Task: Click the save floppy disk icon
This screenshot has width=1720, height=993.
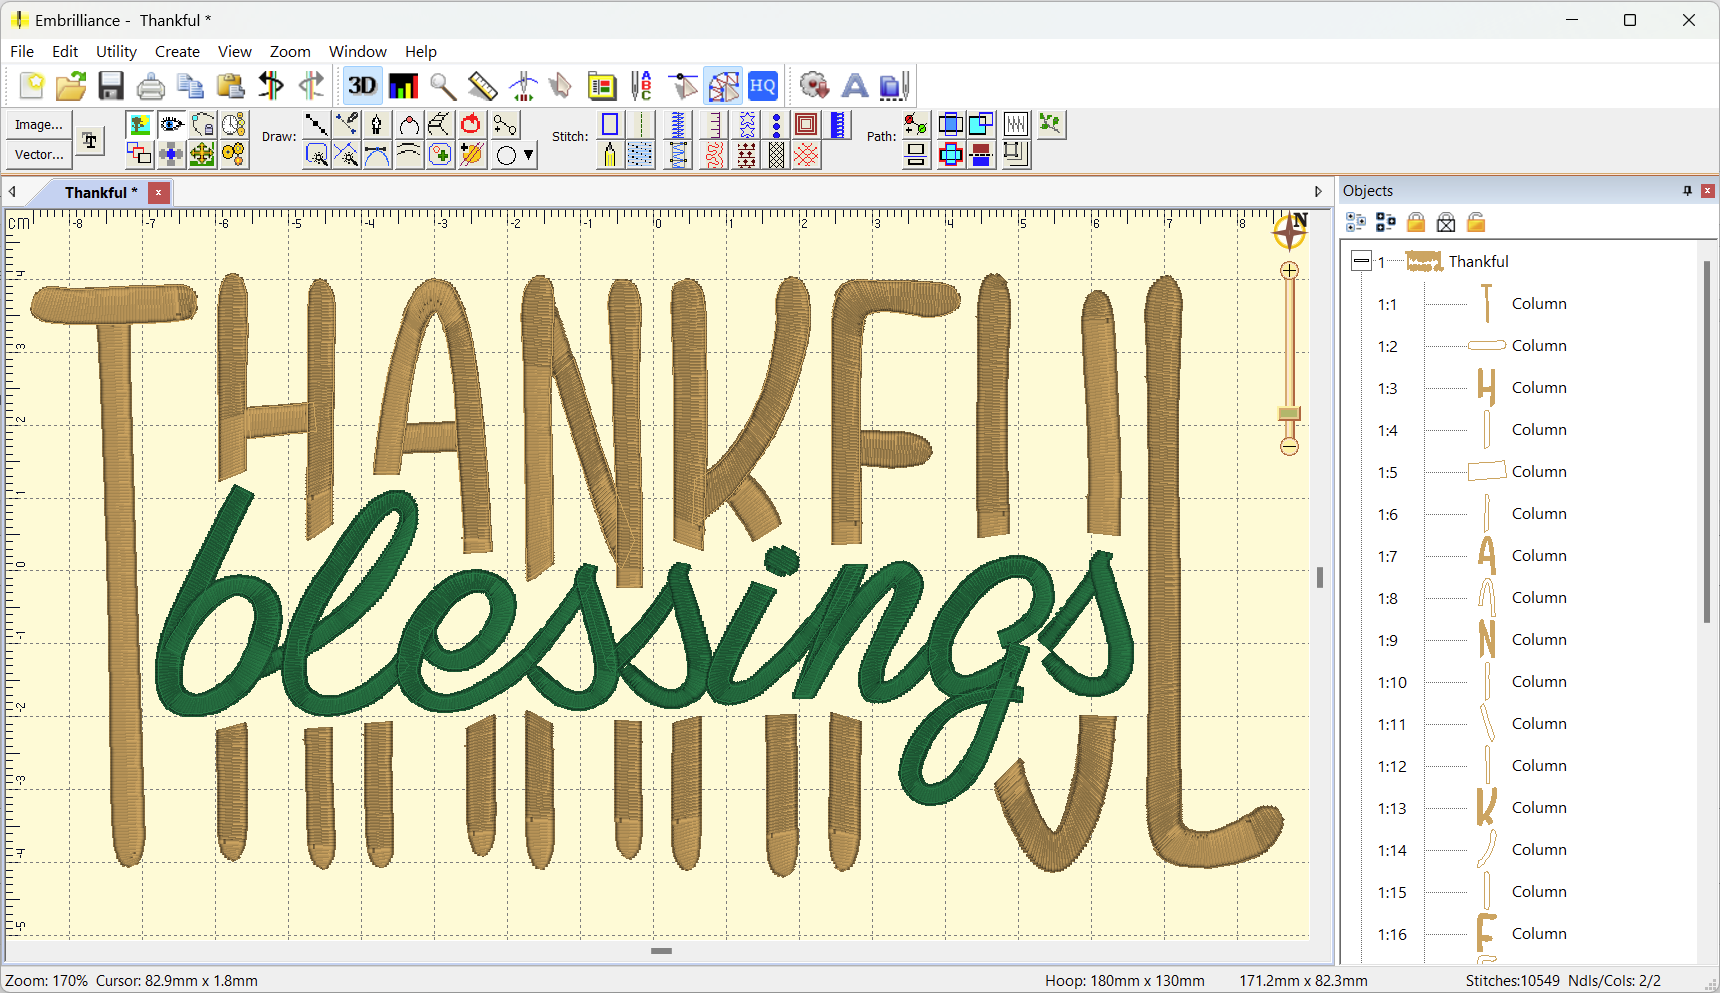Action: tap(111, 86)
